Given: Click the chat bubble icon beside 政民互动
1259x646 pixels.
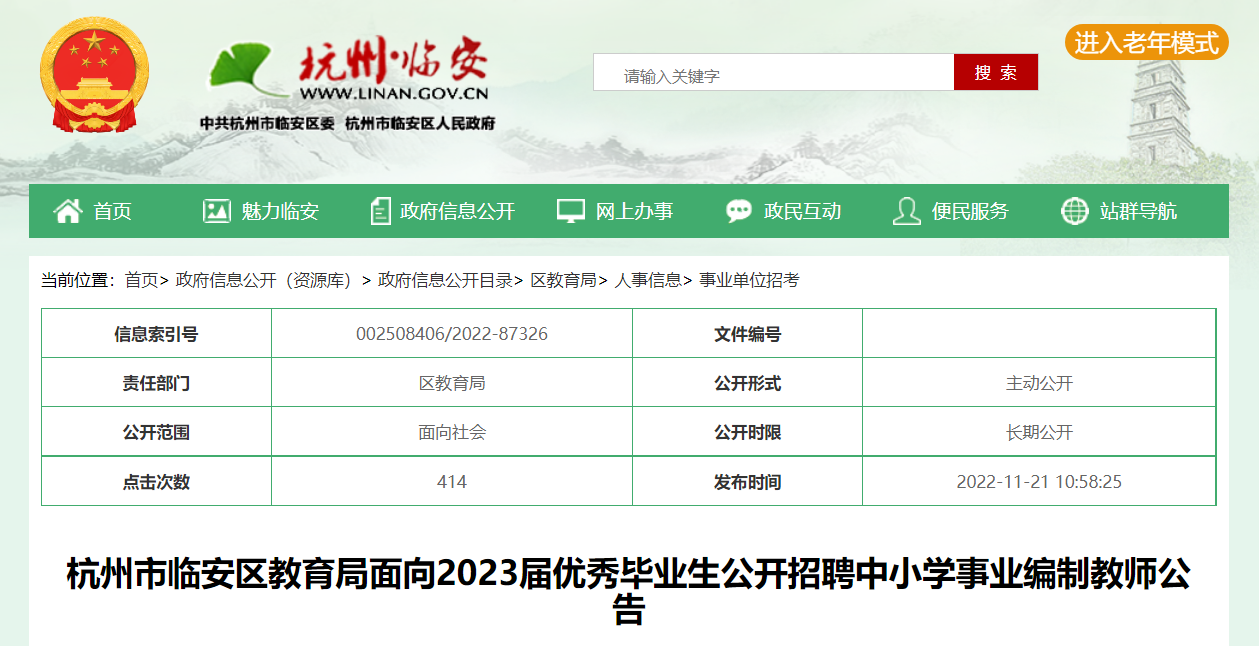Looking at the screenshot, I should (x=739, y=211).
